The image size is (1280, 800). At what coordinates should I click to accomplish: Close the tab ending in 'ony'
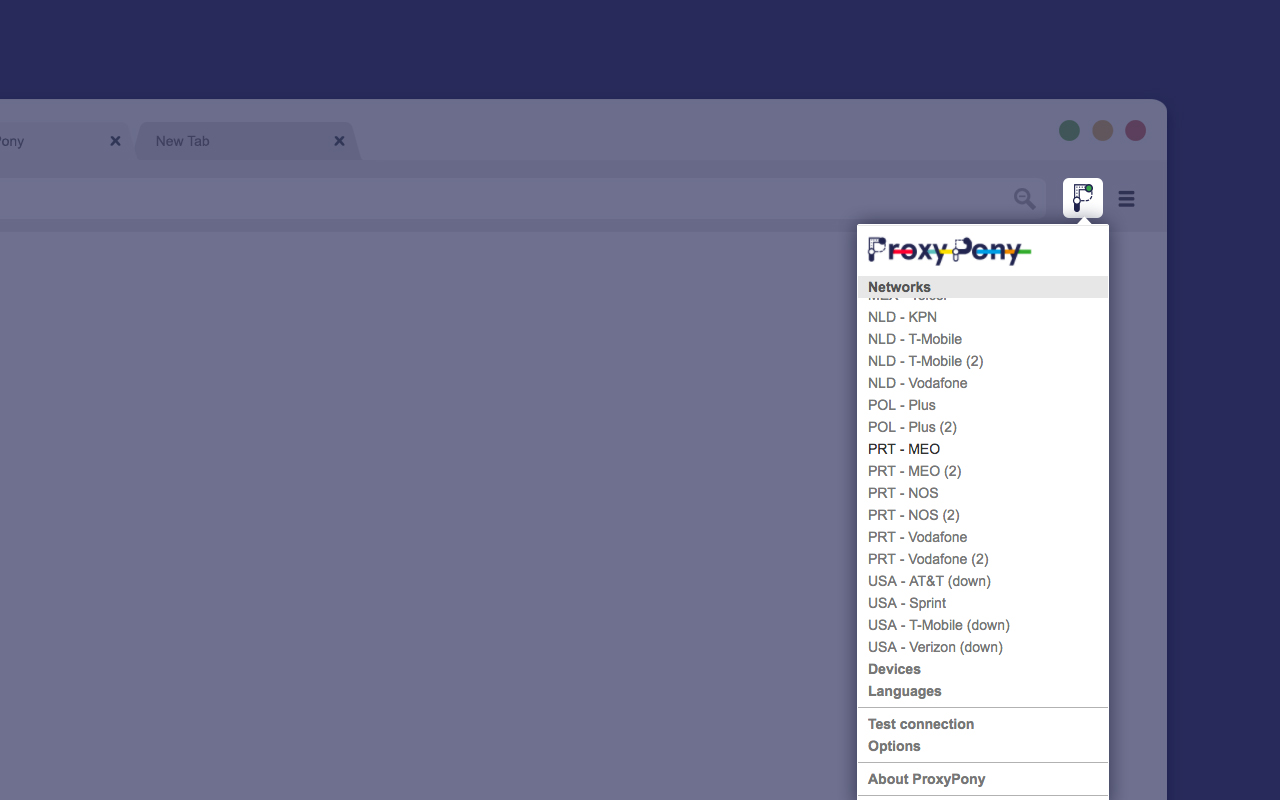pyautogui.click(x=115, y=141)
